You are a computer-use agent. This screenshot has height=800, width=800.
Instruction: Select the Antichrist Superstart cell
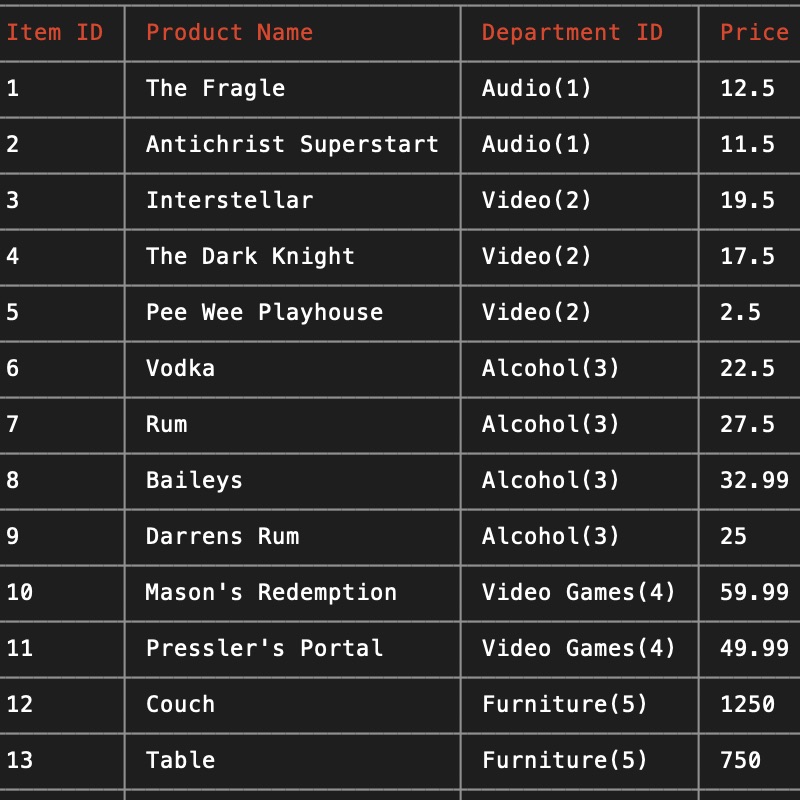coord(292,144)
